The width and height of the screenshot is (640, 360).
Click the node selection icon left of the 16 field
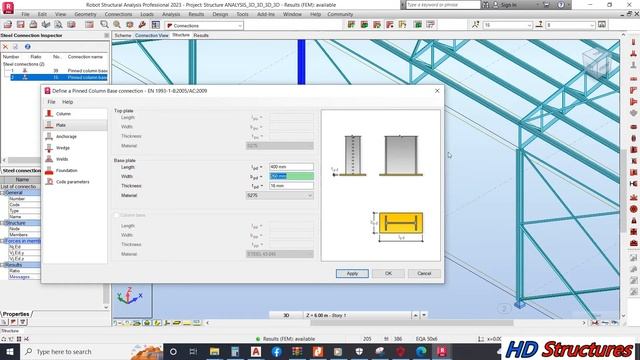(476, 25)
